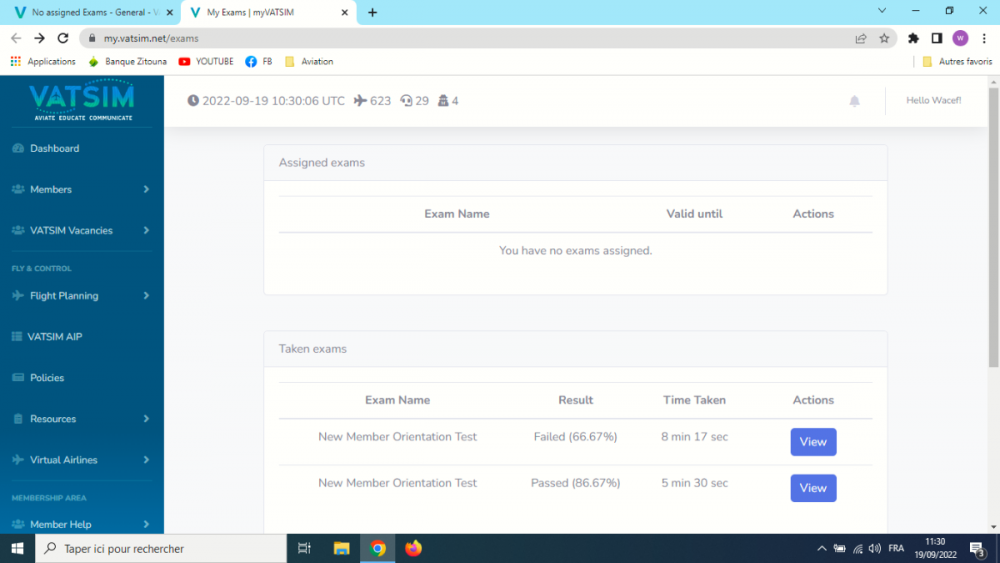This screenshot has height=563, width=1000.
Task: Click the VATSIM AIP book icon
Action: point(17,337)
